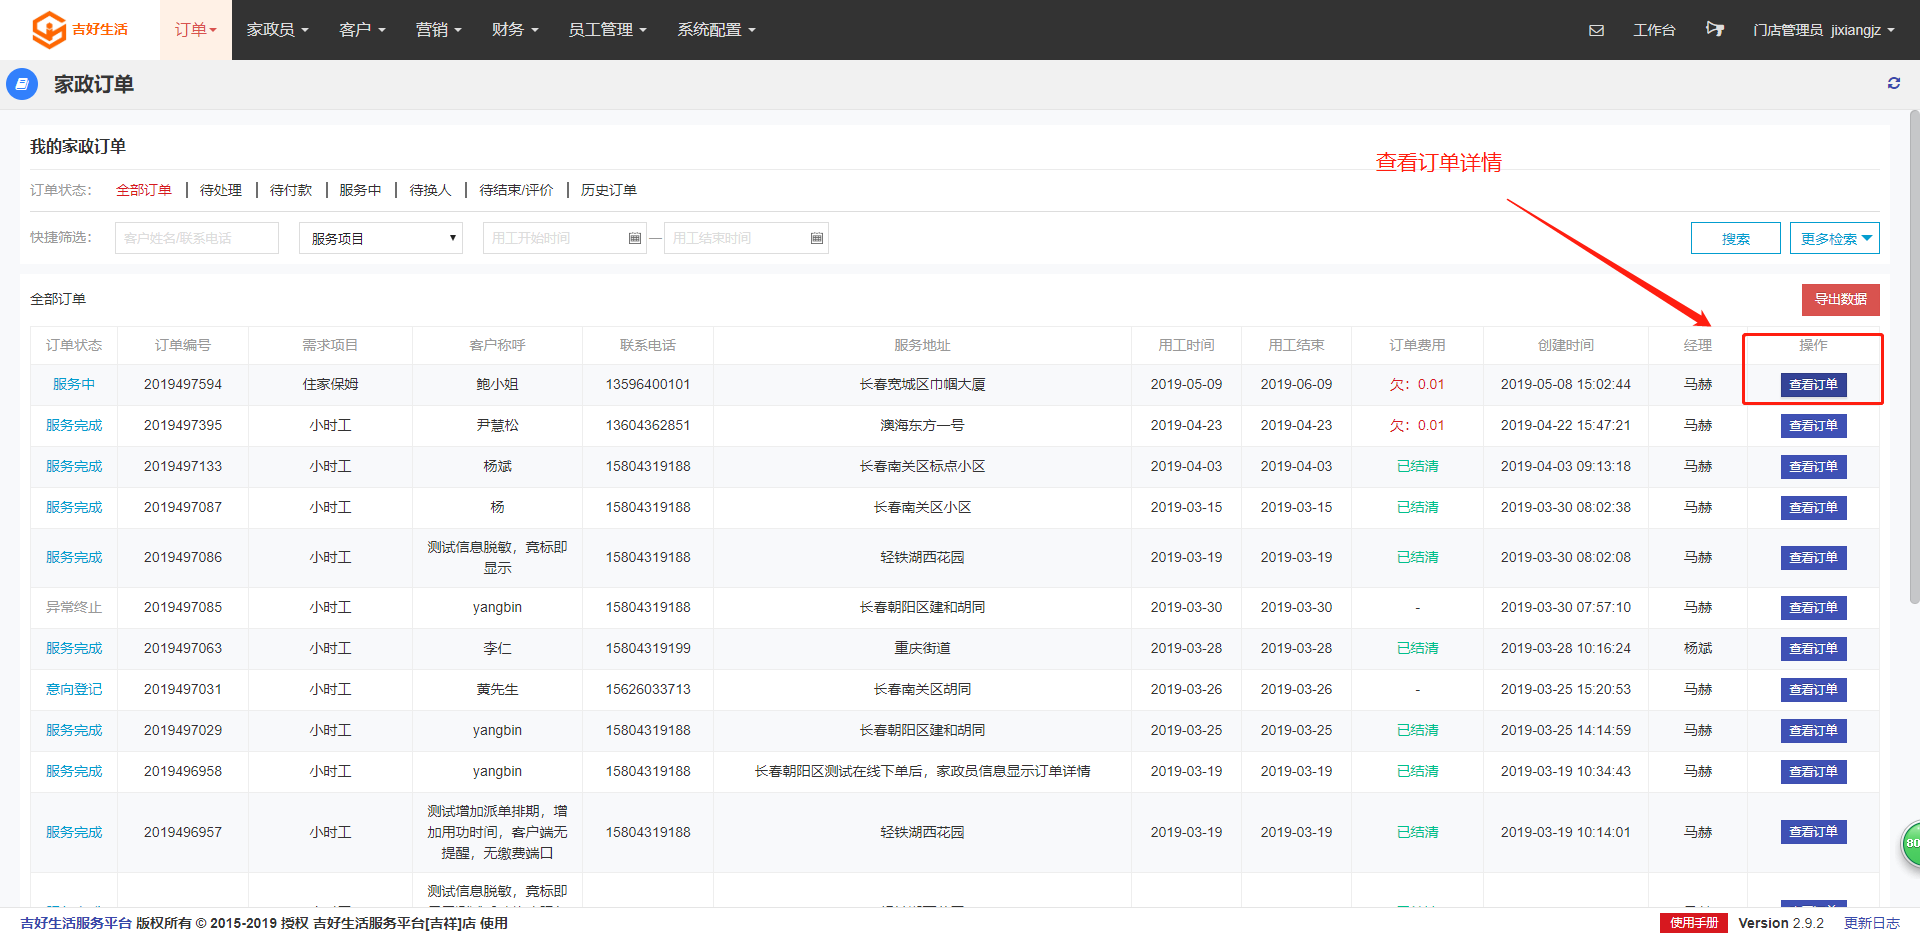This screenshot has height=937, width=1920.
Task: Open the 客户 menu
Action: coord(362,30)
